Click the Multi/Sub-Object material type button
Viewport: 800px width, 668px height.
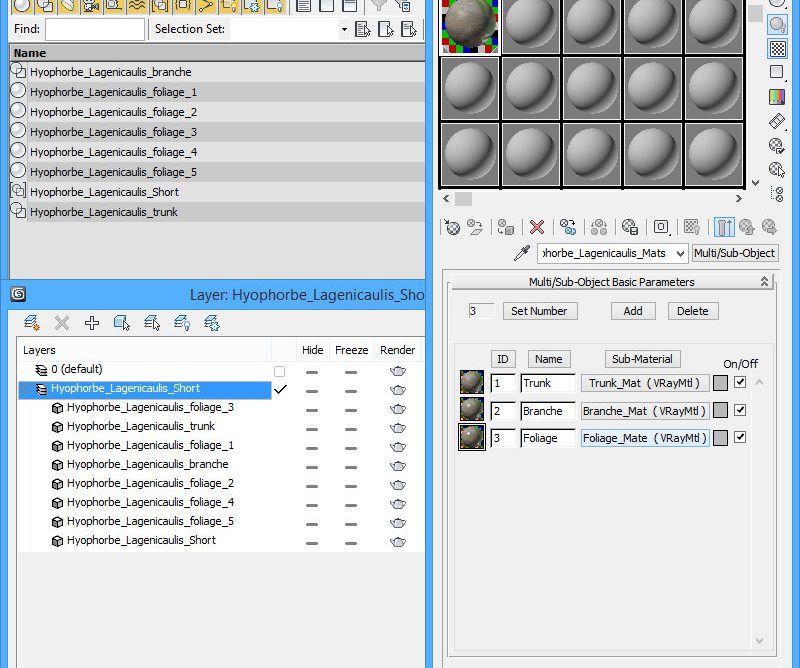point(734,253)
